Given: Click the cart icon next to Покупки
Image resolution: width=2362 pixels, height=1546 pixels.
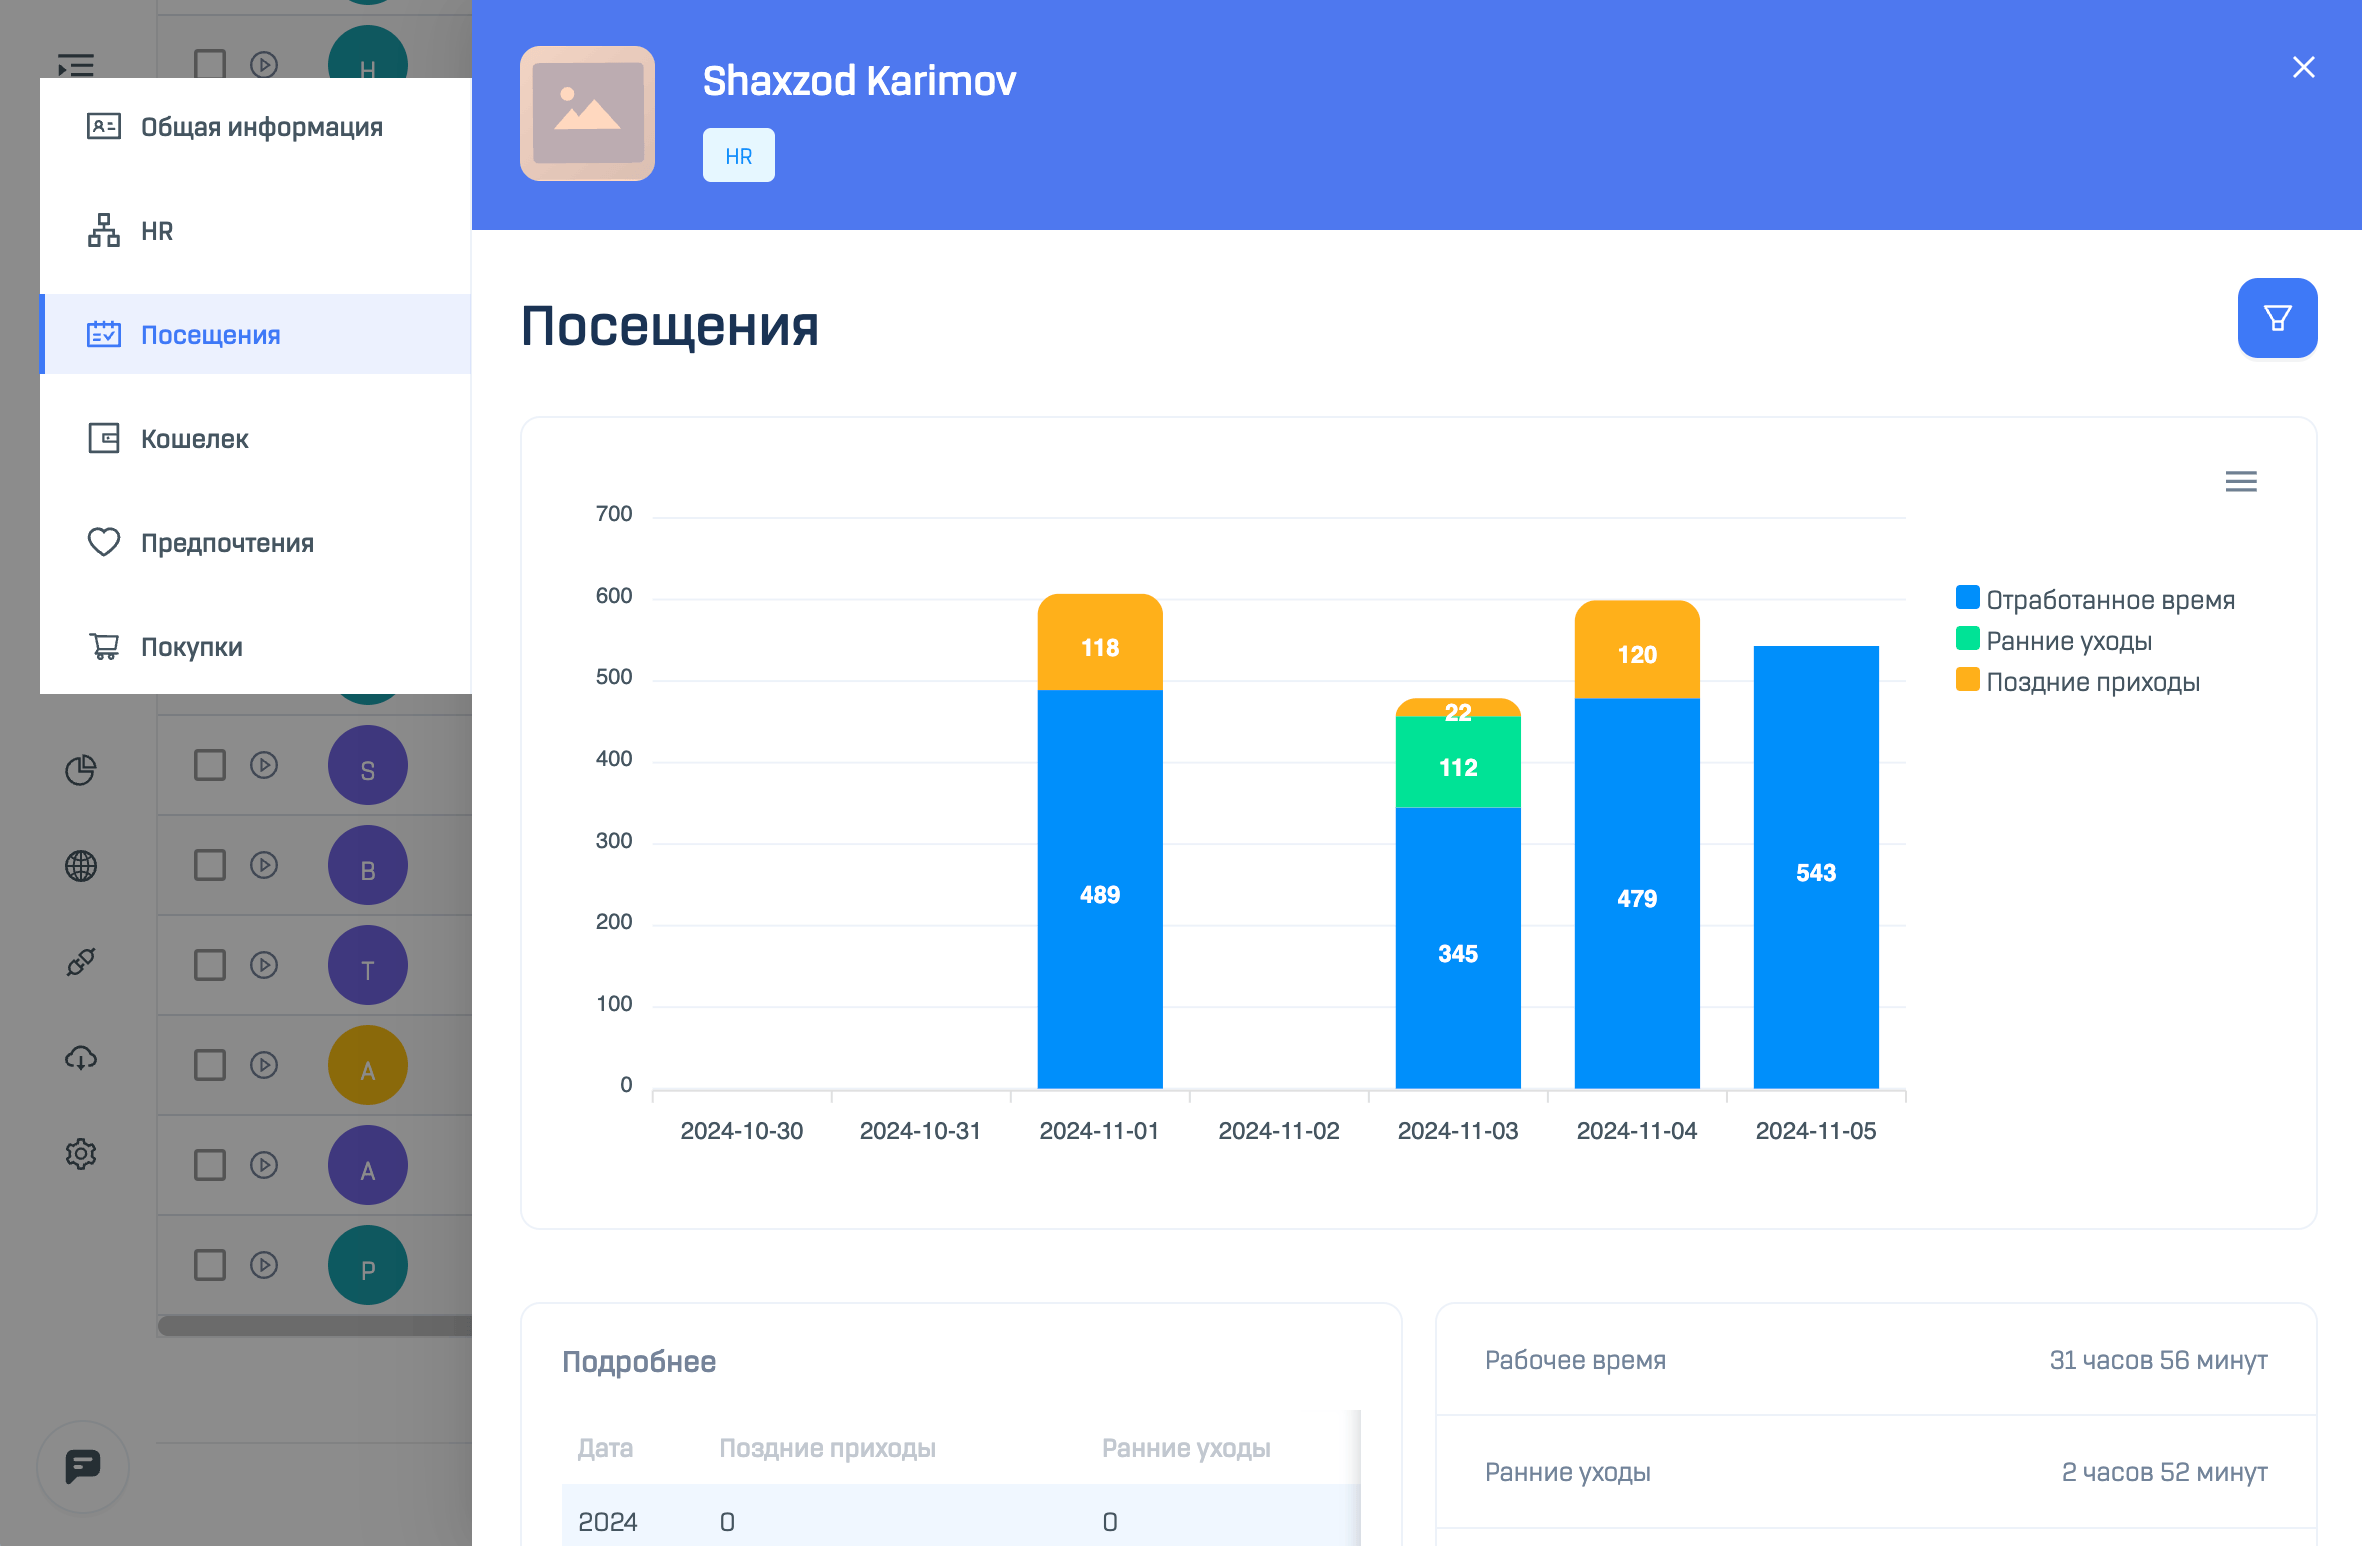Looking at the screenshot, I should pyautogui.click(x=104, y=646).
